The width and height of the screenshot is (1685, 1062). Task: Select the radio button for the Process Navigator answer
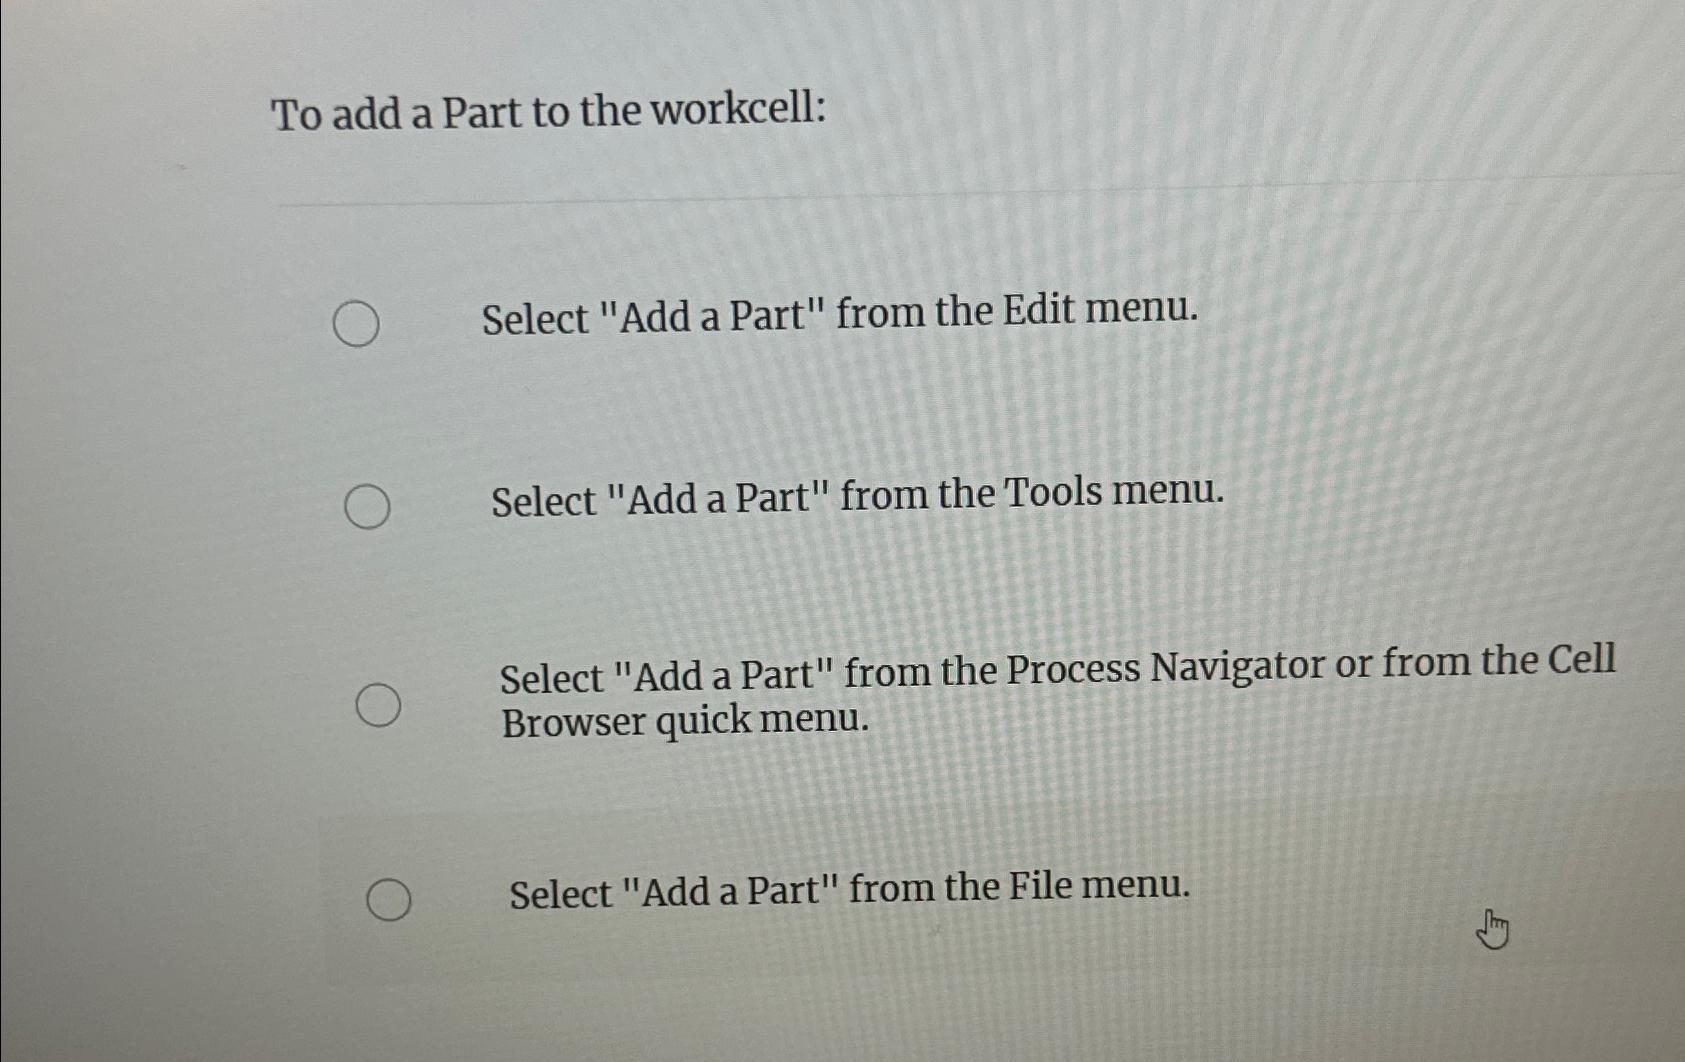[379, 703]
